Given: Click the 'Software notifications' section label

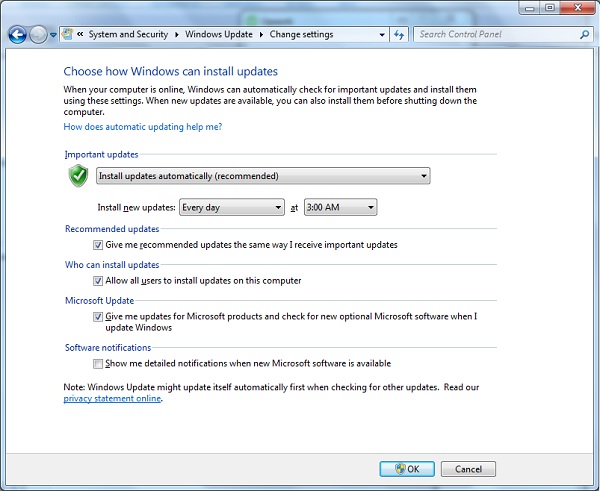Looking at the screenshot, I should click(x=108, y=347).
